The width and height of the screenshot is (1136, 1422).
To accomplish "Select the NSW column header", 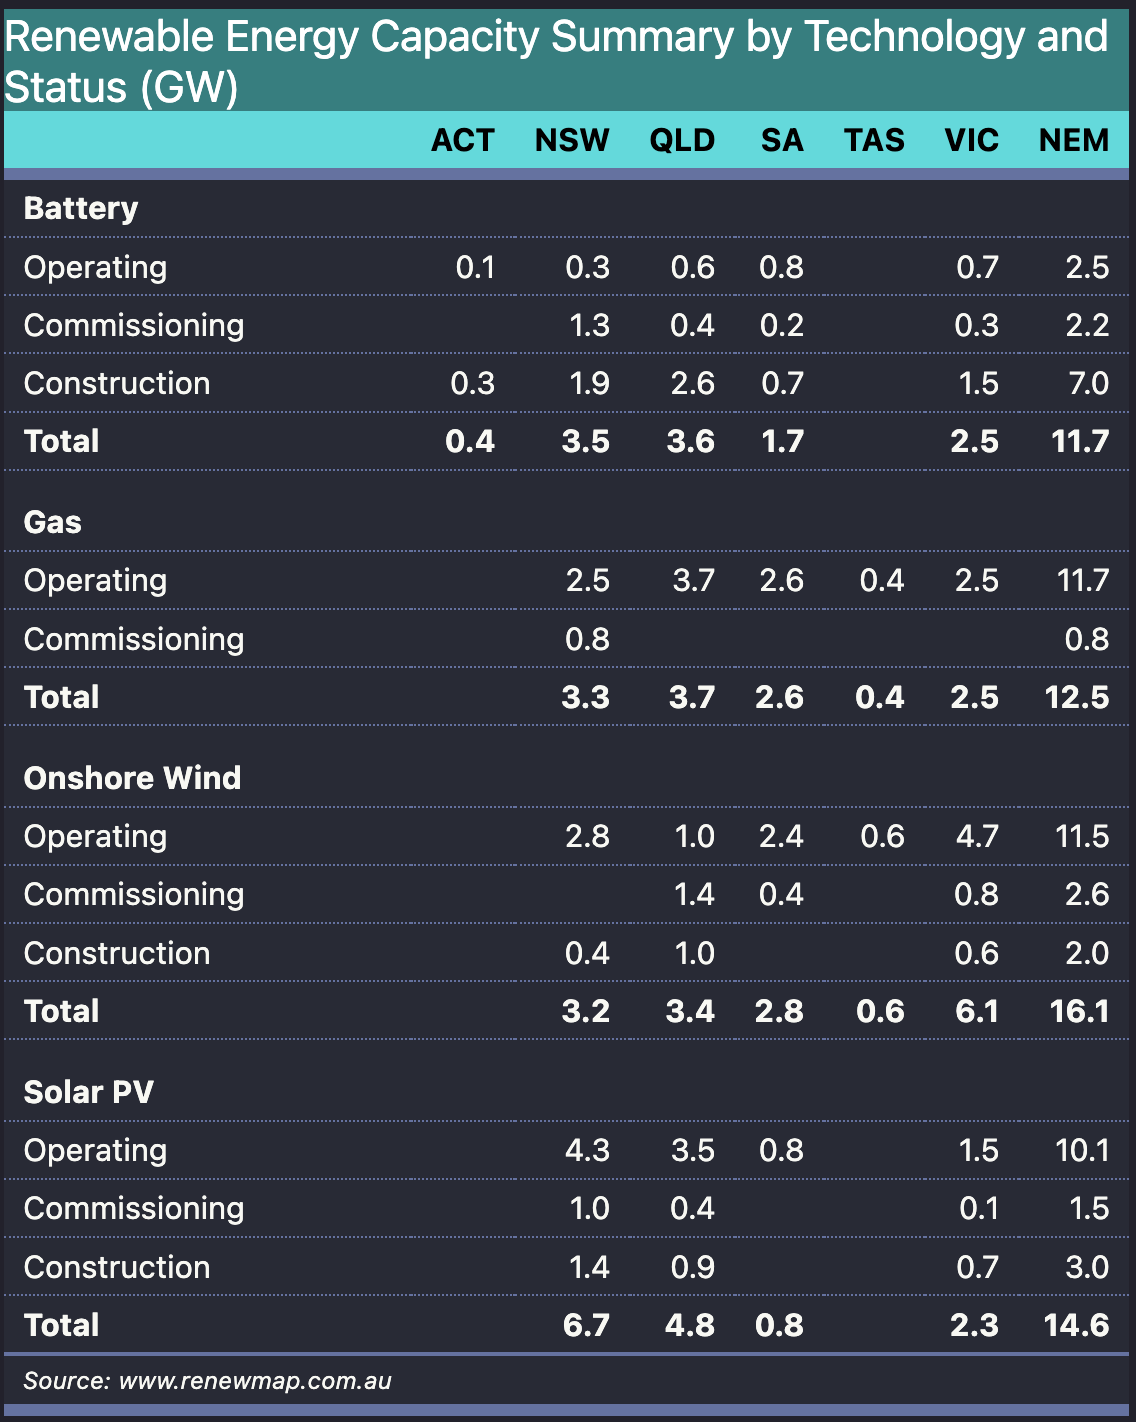I will tap(572, 140).
